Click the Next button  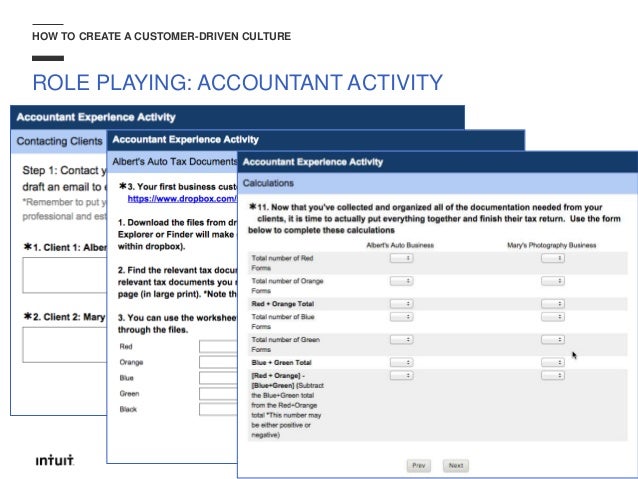coord(456,466)
